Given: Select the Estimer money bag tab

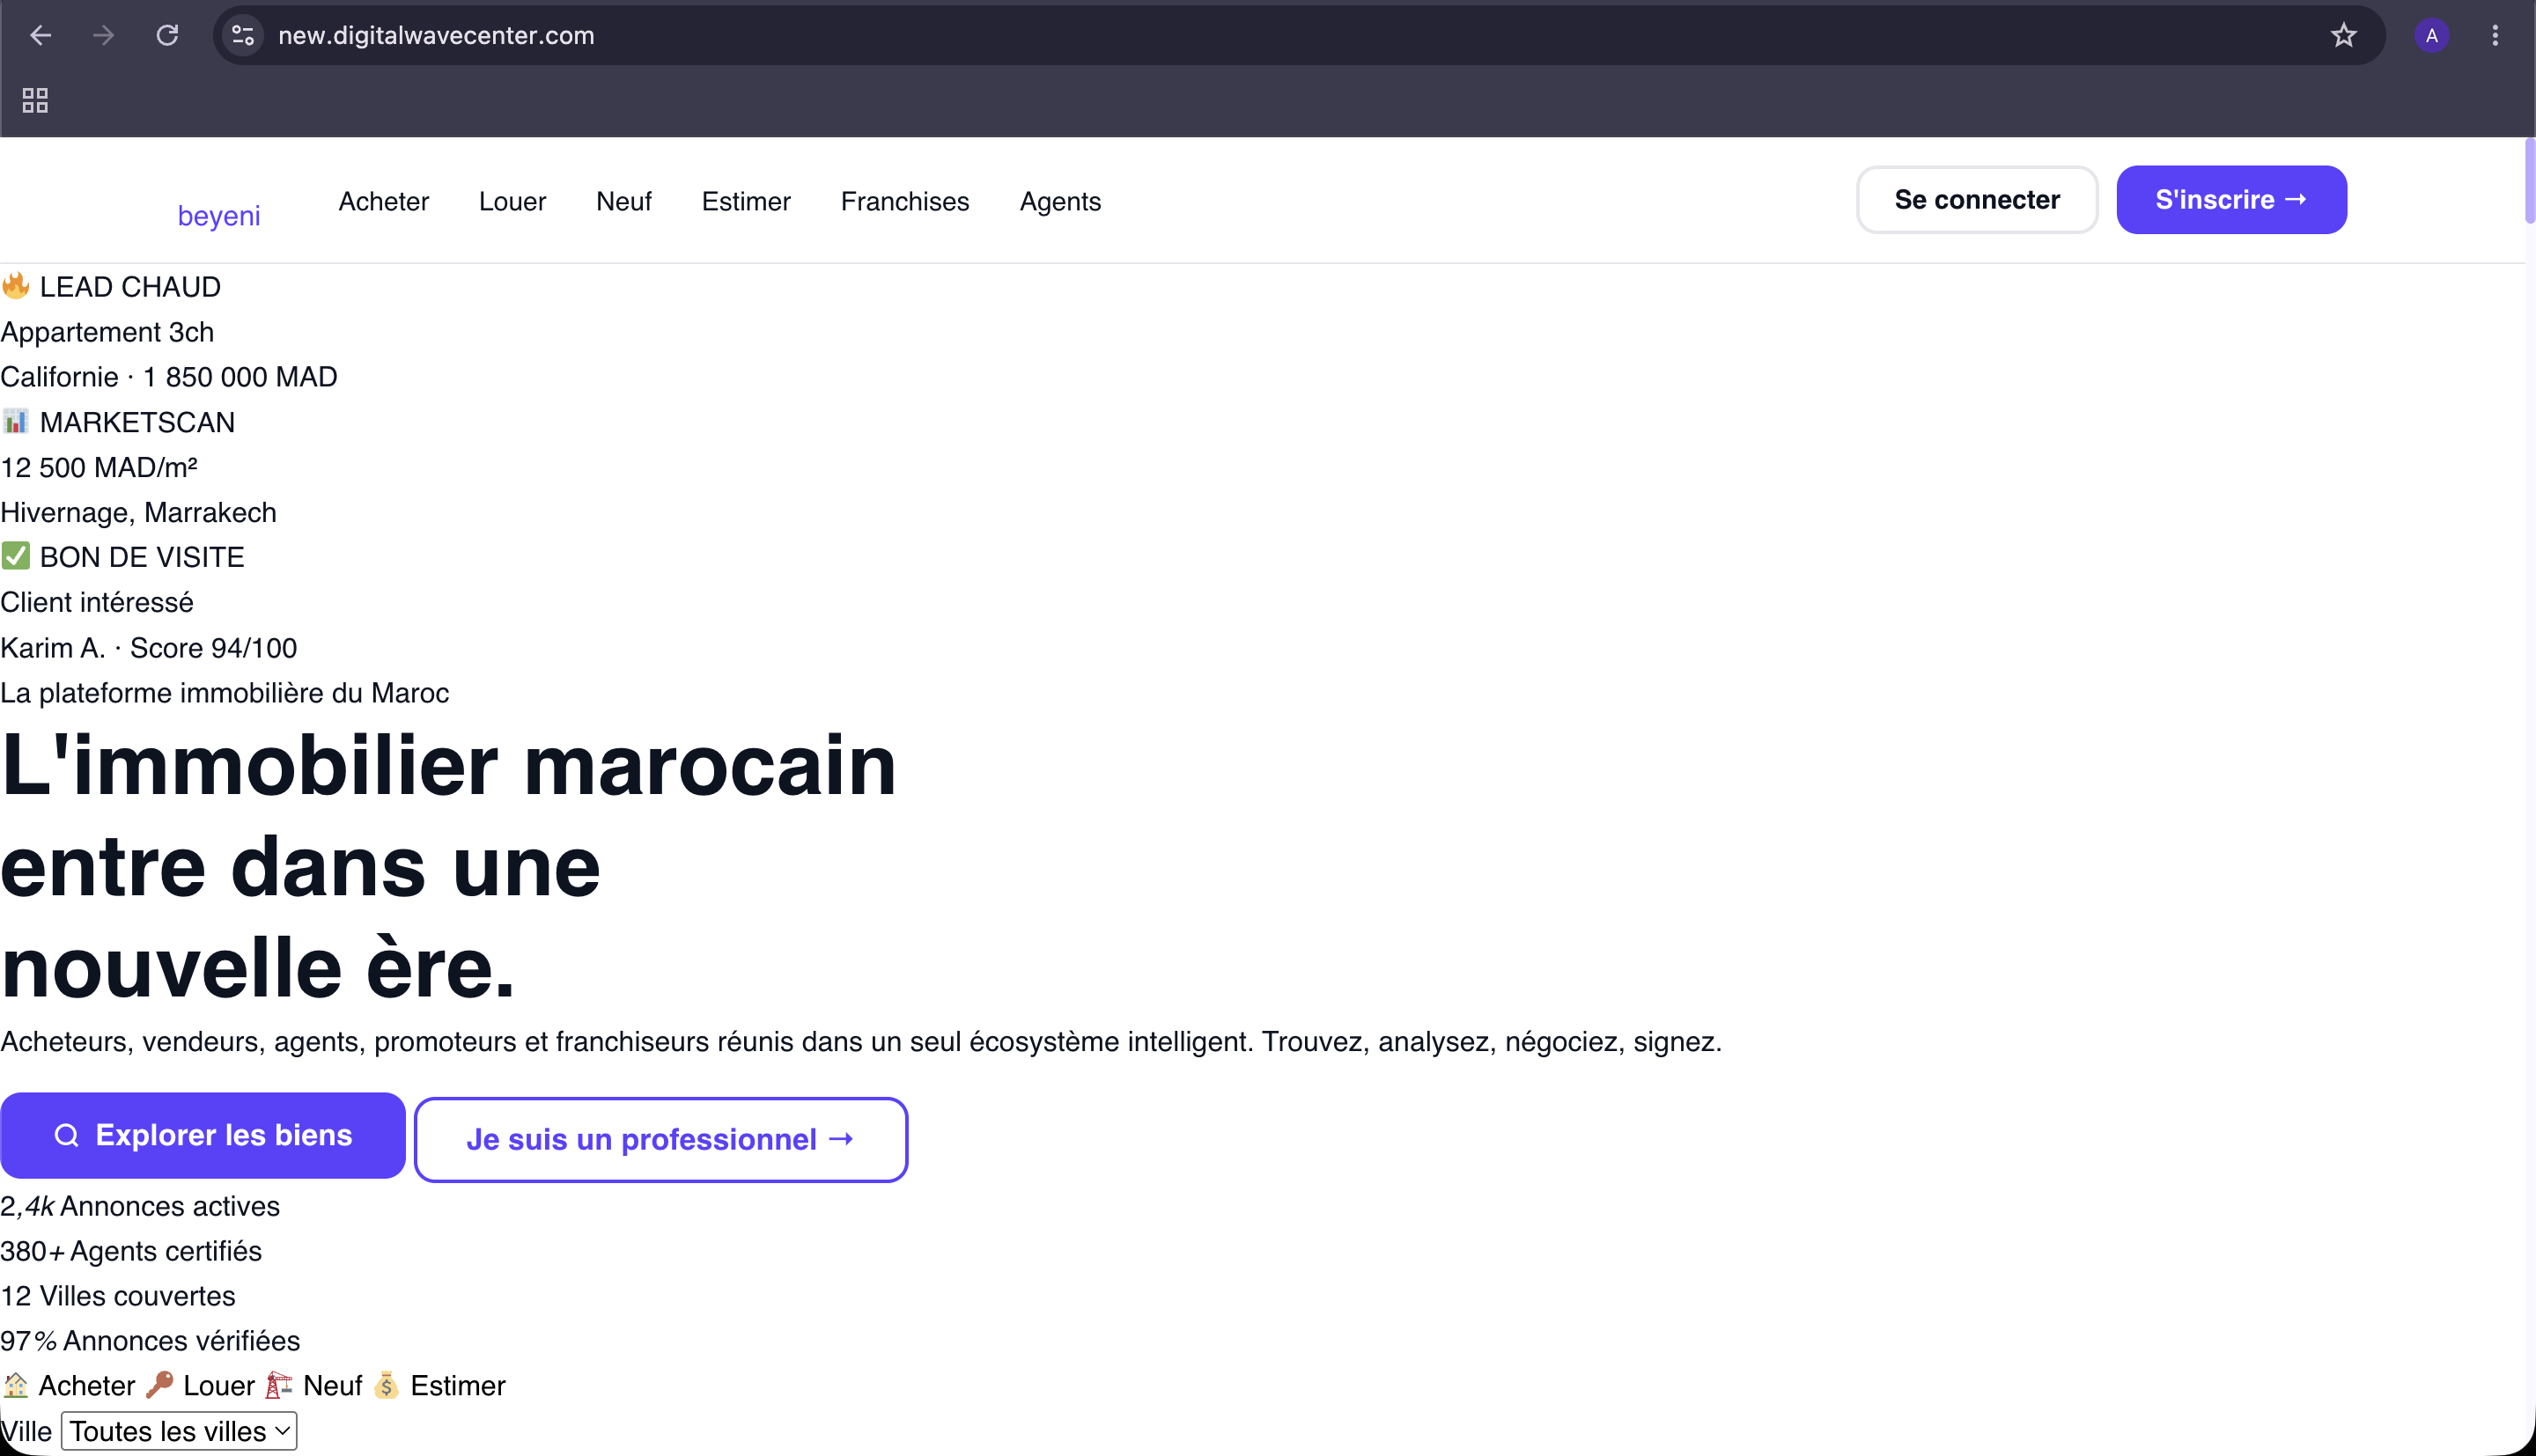Looking at the screenshot, I should (439, 1386).
